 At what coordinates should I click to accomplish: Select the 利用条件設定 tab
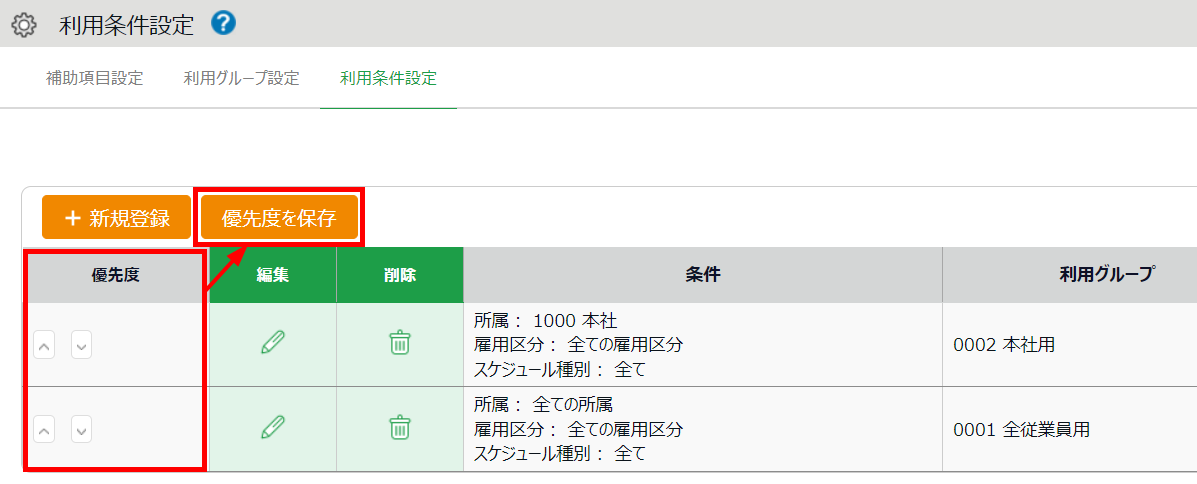point(388,78)
